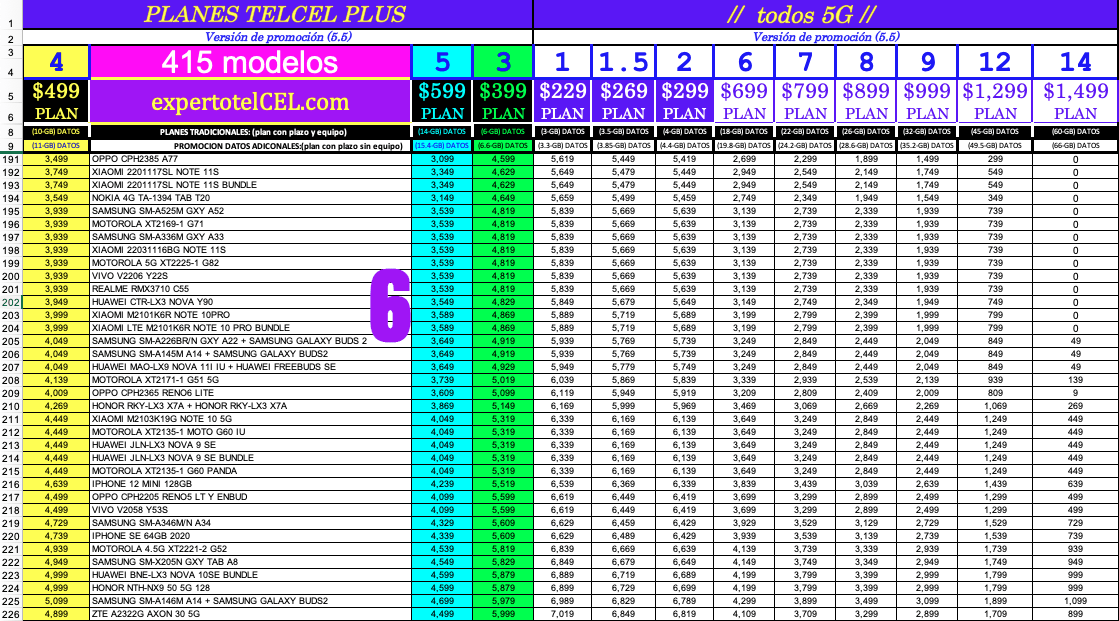Select cyan price "3,099" in OPPO A77 row
The width and height of the screenshot is (1119, 621).
[442, 159]
